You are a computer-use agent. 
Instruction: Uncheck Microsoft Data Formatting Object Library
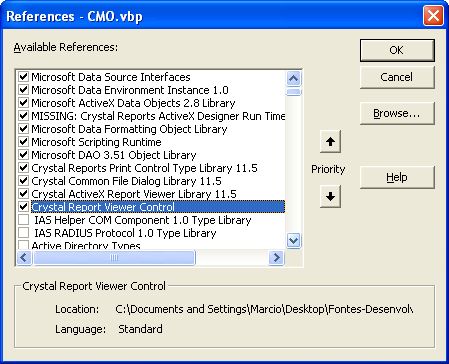(x=23, y=129)
